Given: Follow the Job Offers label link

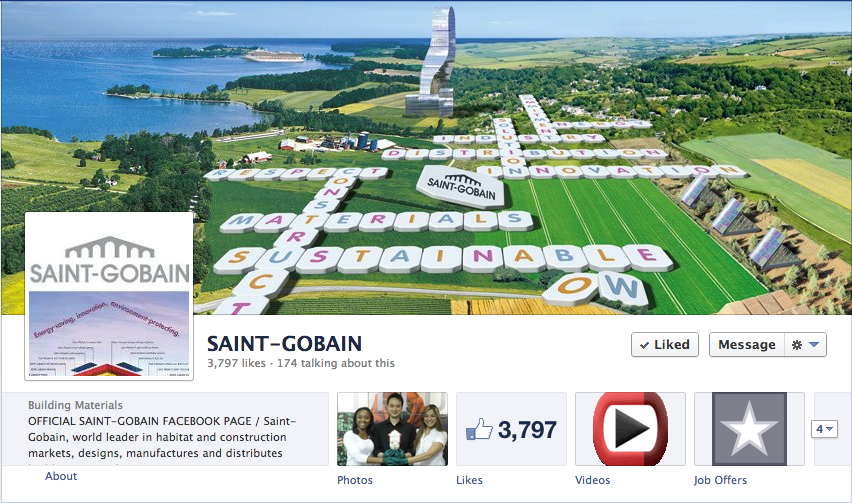Looking at the screenshot, I should (x=721, y=480).
